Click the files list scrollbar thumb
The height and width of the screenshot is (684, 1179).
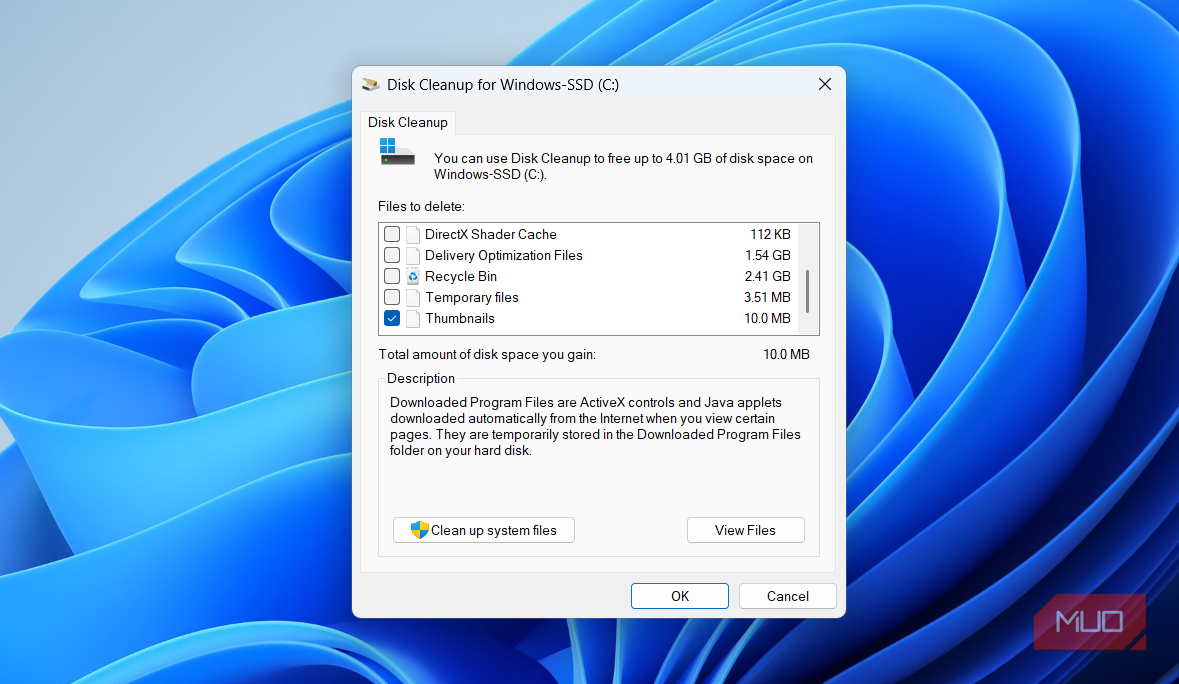(x=808, y=291)
